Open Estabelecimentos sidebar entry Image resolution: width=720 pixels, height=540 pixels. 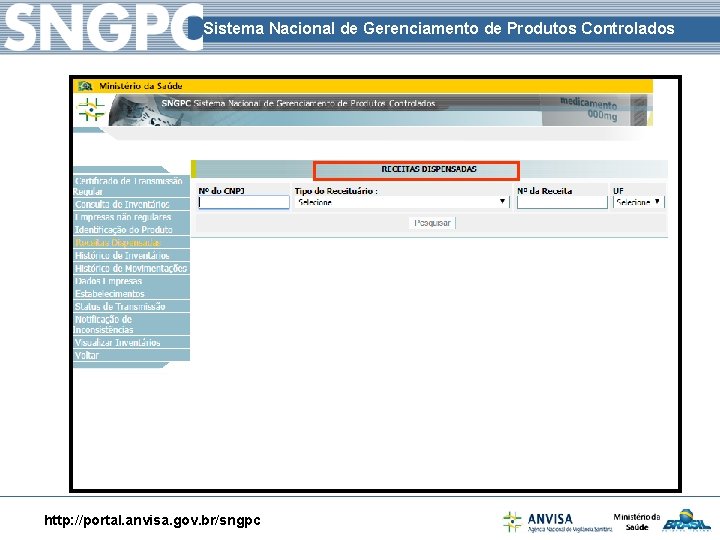(131, 293)
